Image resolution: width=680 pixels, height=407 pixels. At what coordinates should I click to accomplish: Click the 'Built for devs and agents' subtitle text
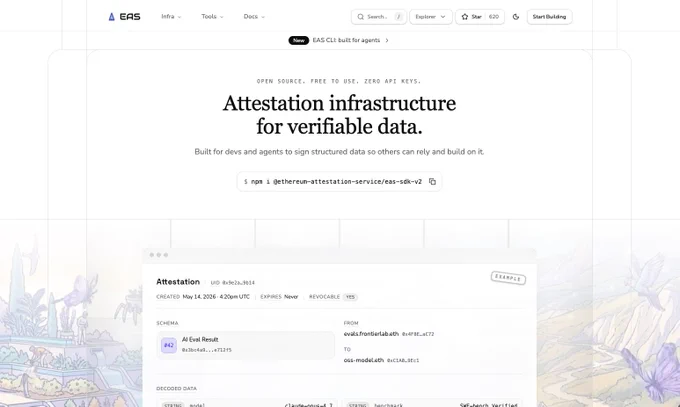pos(339,151)
